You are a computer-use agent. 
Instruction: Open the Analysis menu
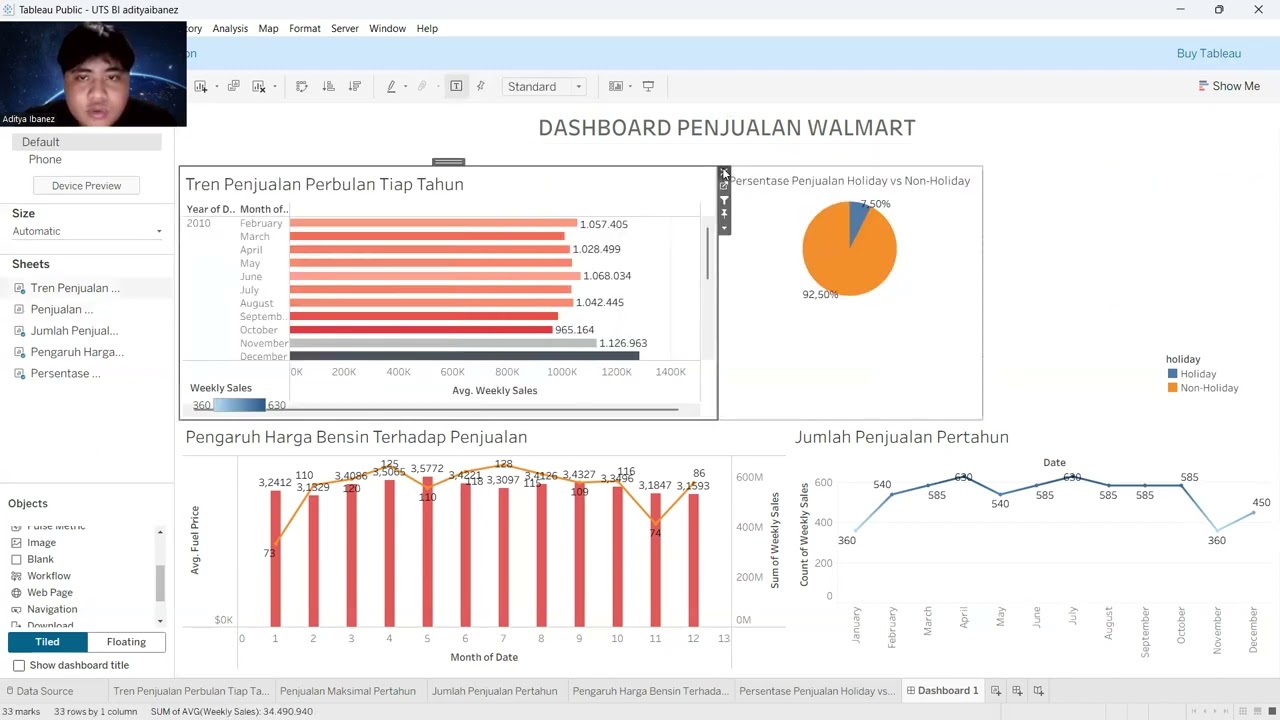[x=230, y=28]
